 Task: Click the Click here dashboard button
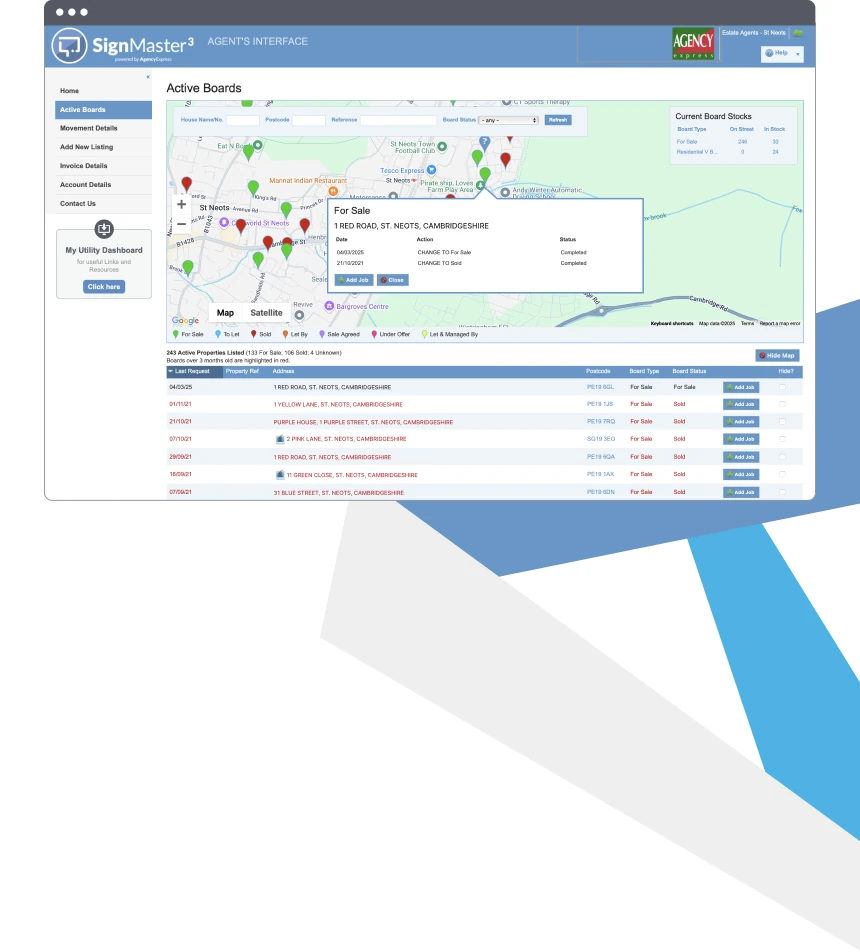coord(104,287)
